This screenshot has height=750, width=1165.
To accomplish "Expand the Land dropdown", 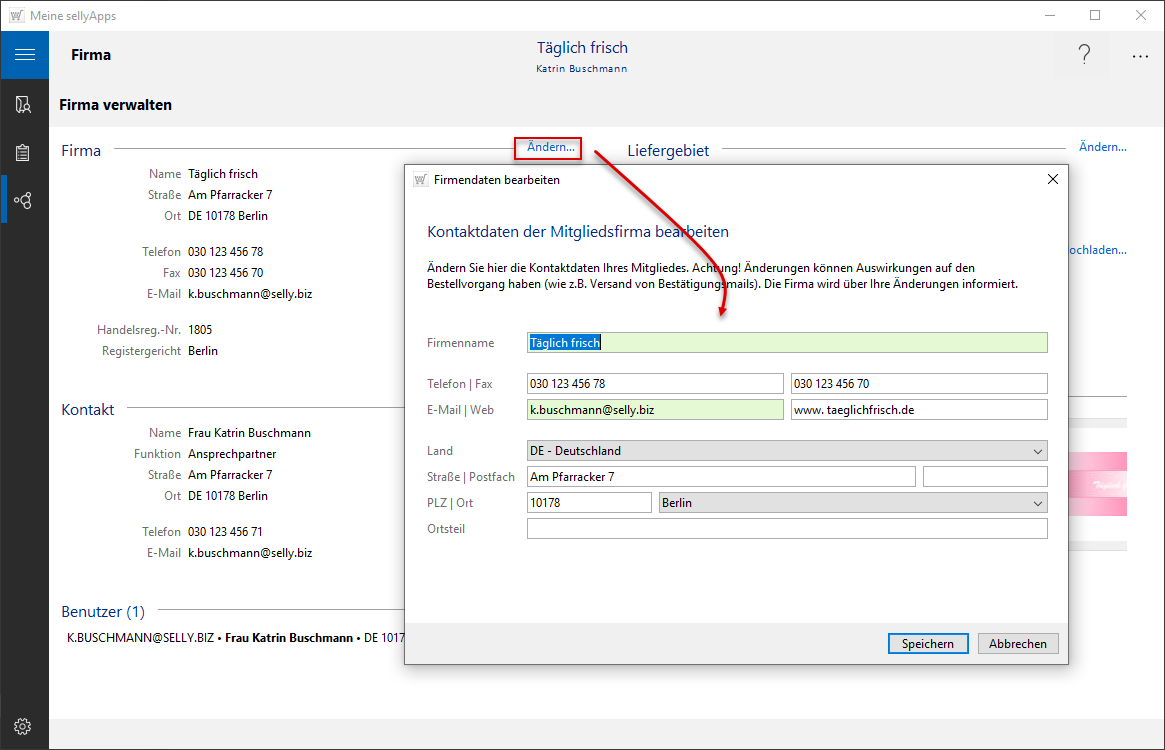I will (x=1037, y=451).
